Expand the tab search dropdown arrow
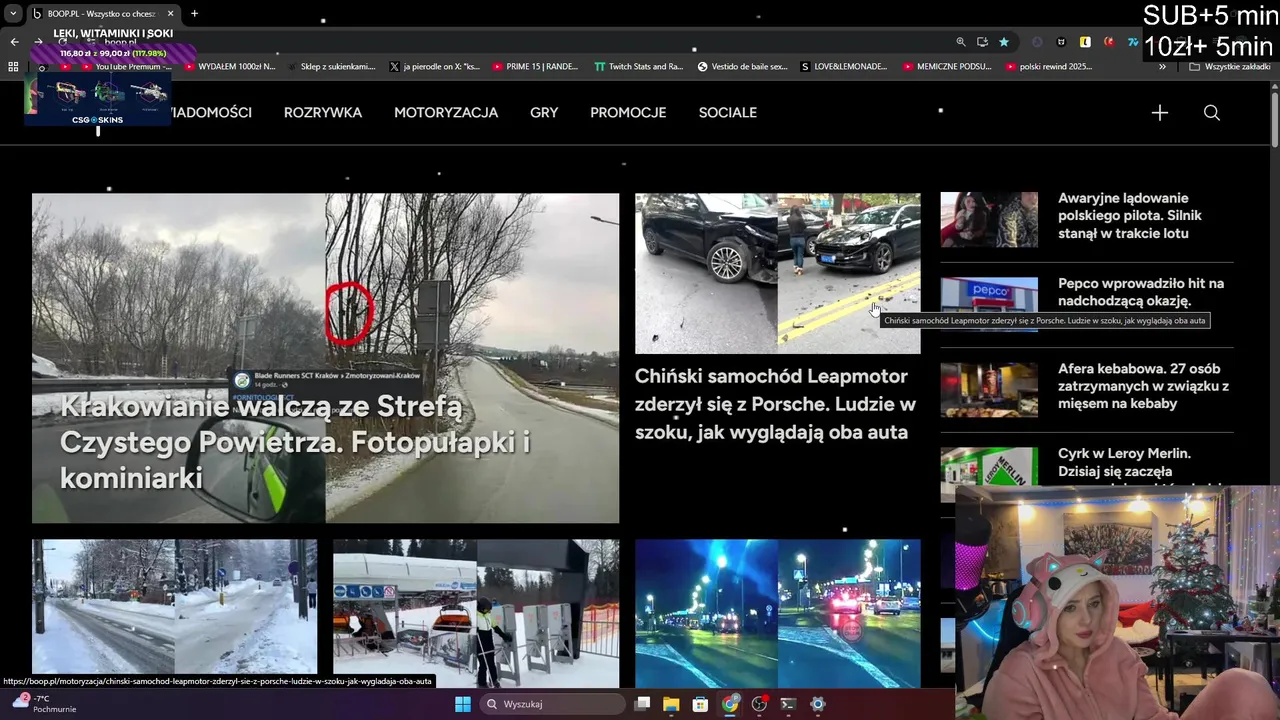Viewport: 1280px width, 720px height. (x=13, y=14)
